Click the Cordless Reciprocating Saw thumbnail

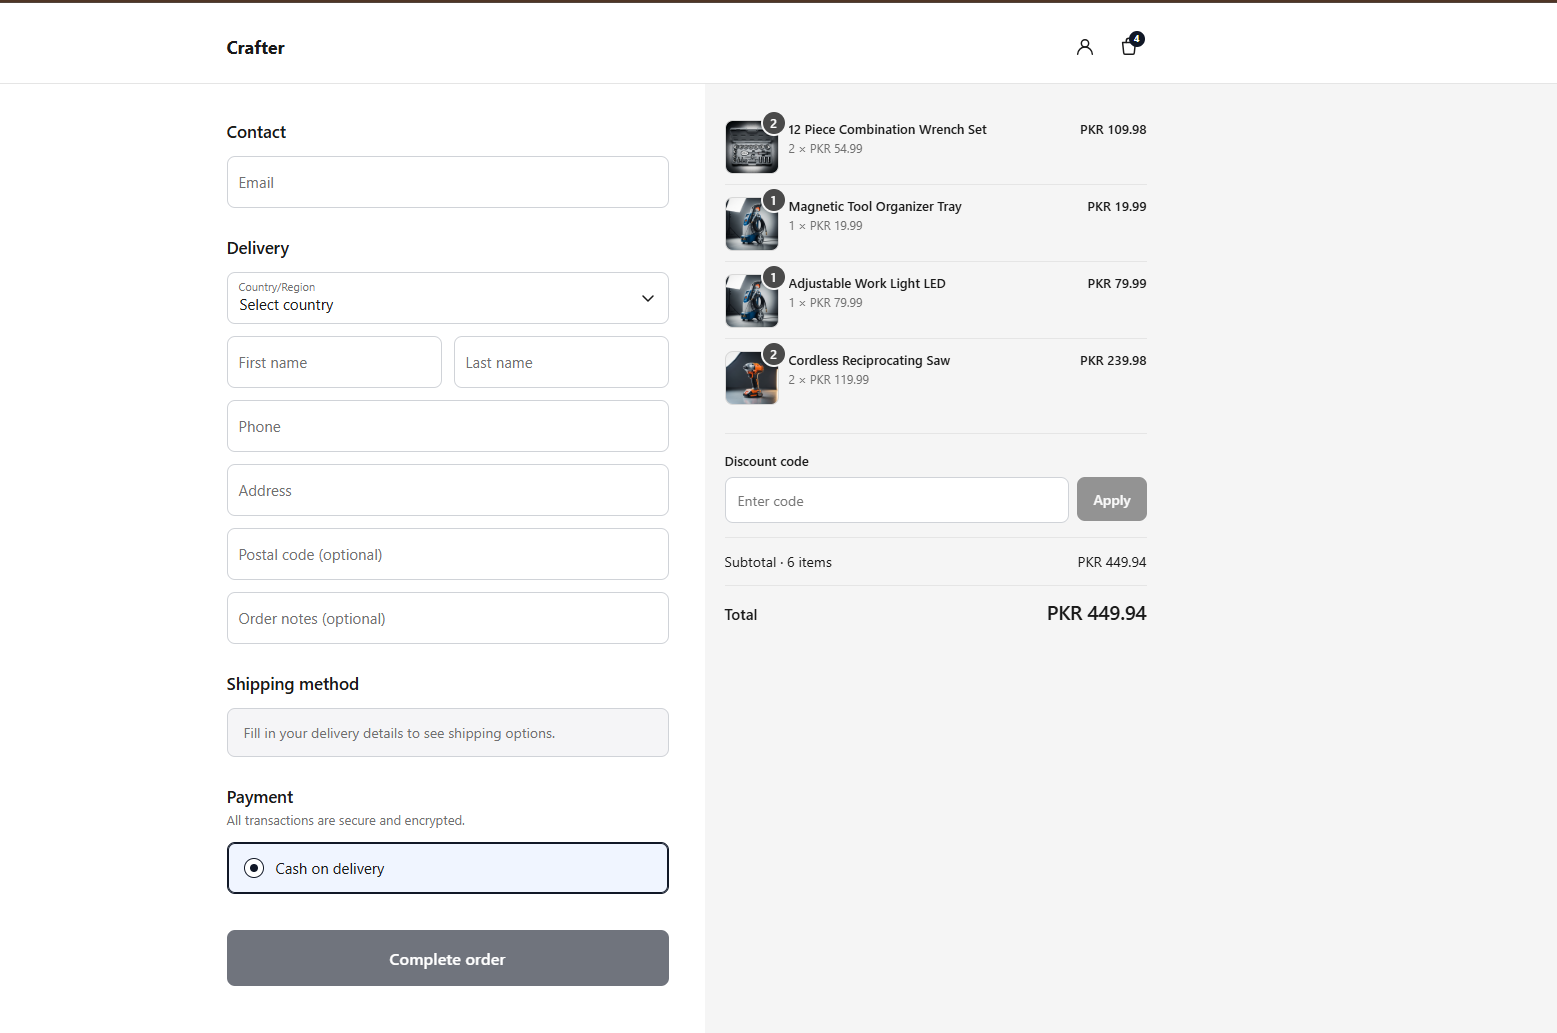751,378
